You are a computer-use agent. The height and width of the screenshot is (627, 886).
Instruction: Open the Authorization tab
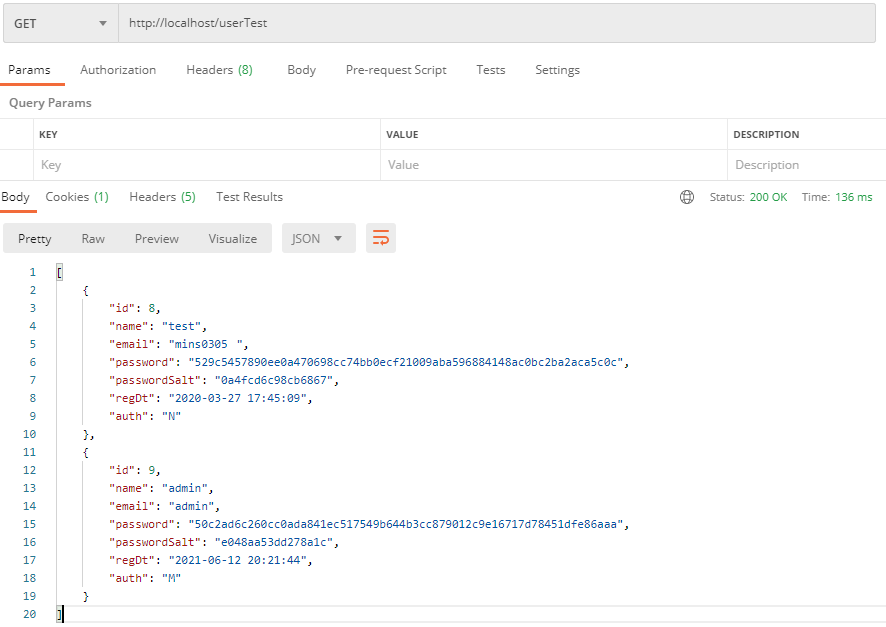pyautogui.click(x=118, y=70)
